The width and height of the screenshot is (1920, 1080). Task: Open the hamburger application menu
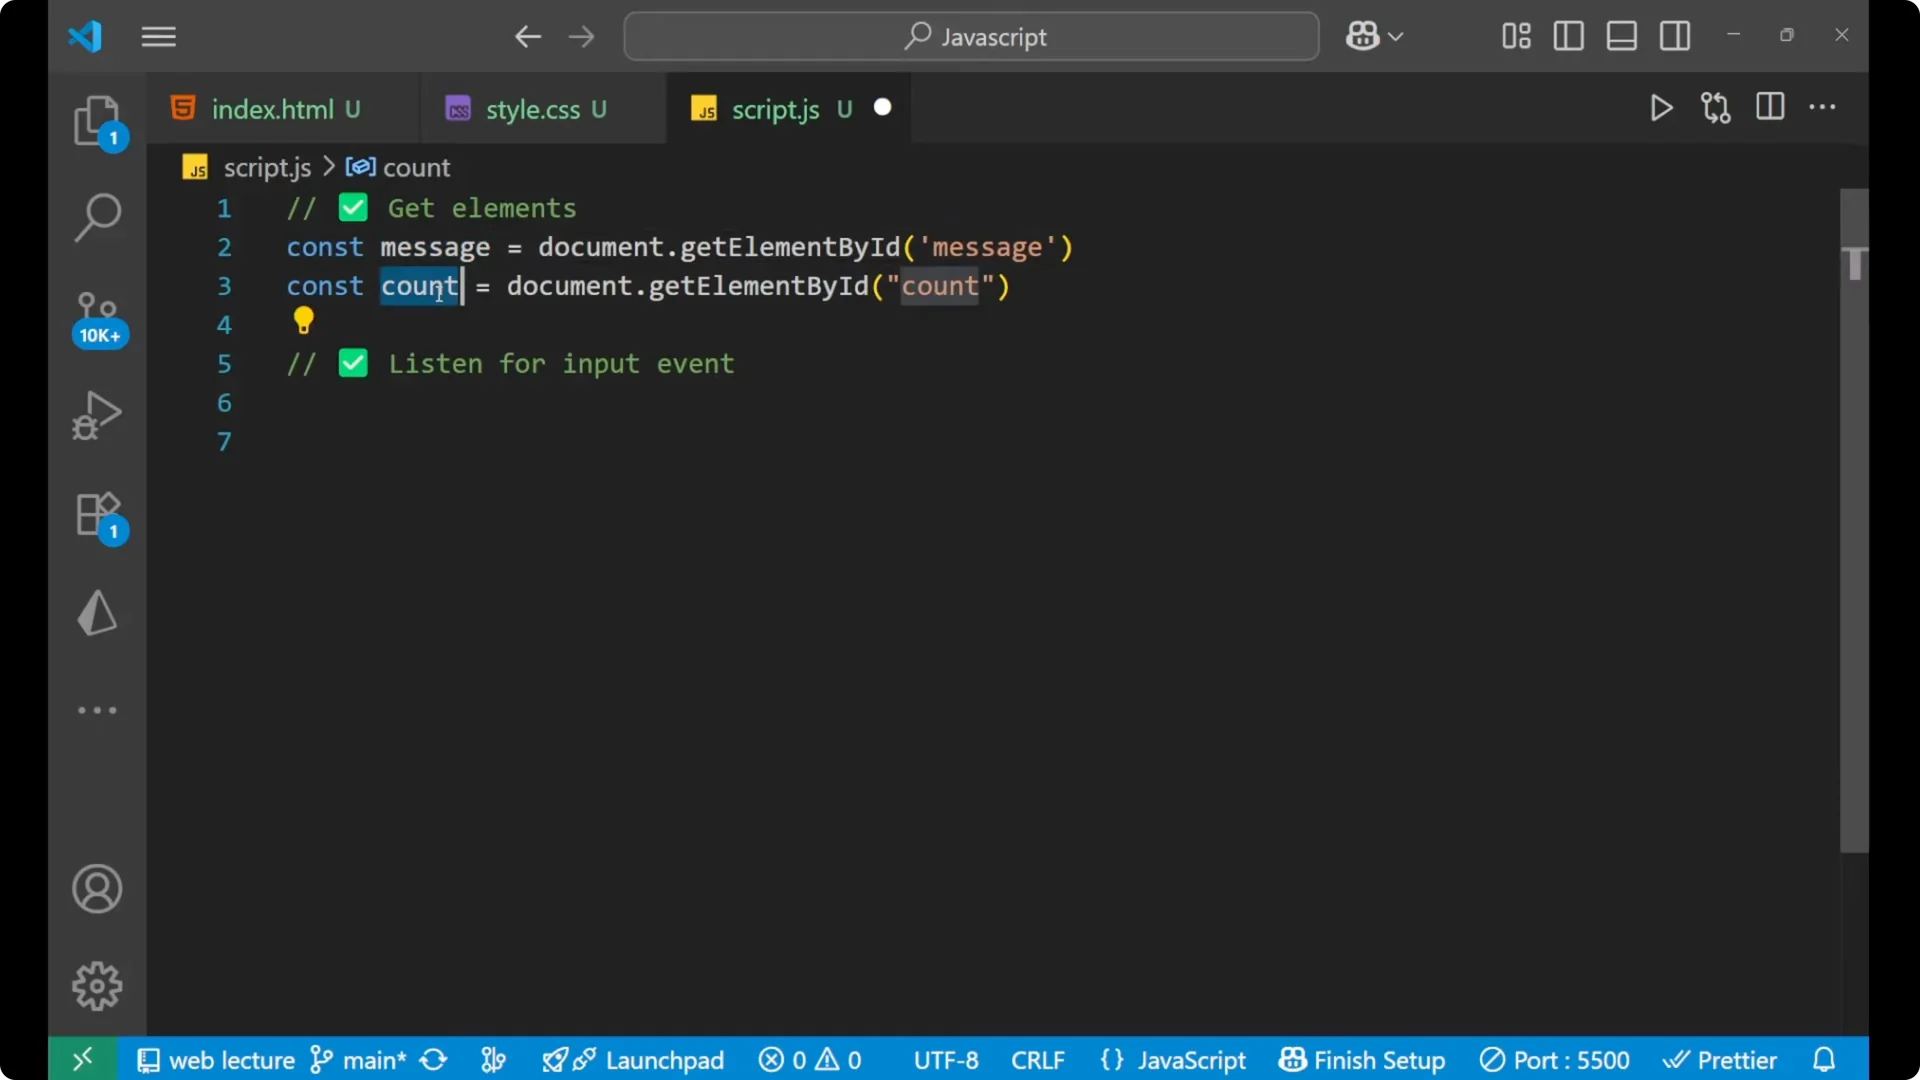click(x=158, y=37)
